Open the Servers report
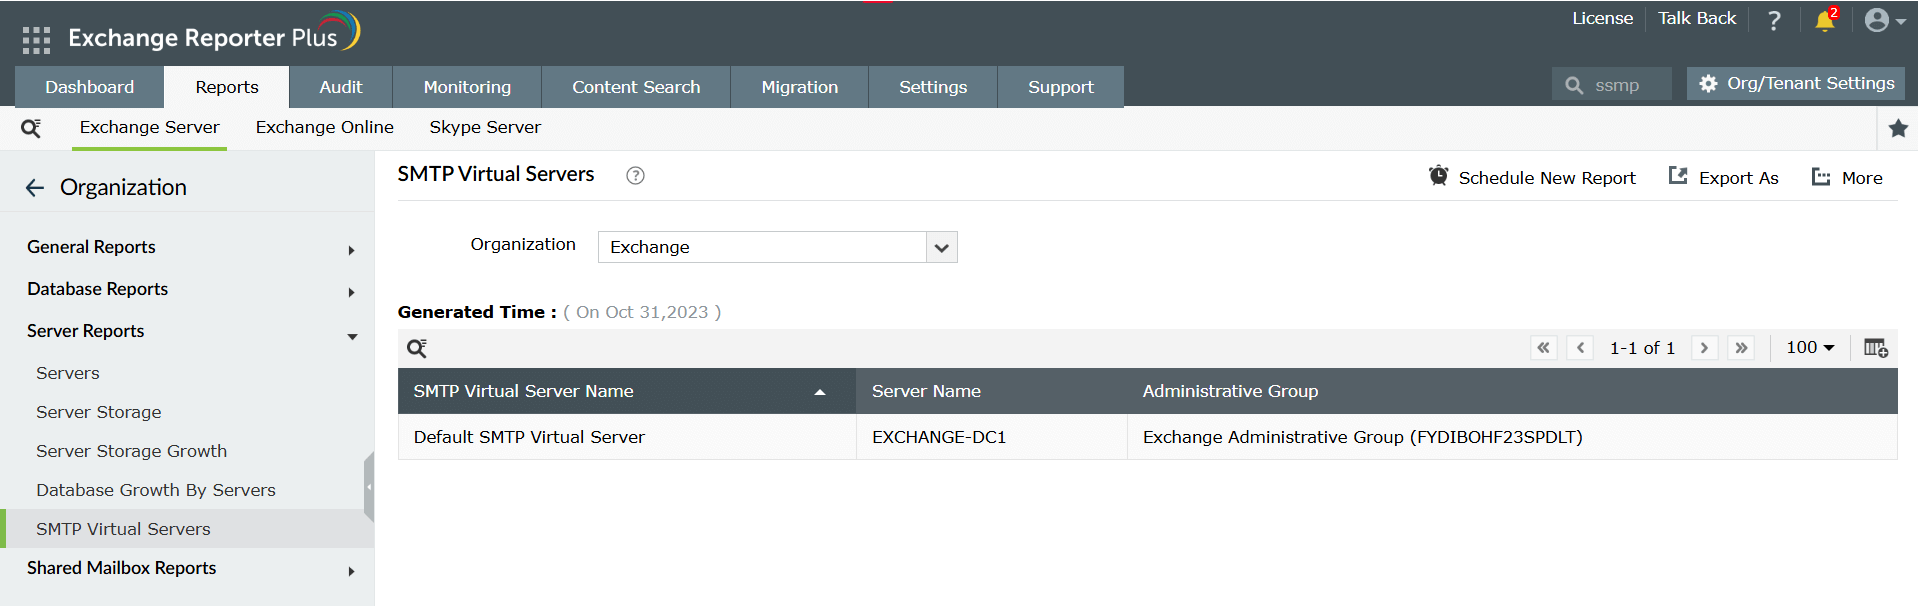The height and width of the screenshot is (606, 1918). click(68, 373)
